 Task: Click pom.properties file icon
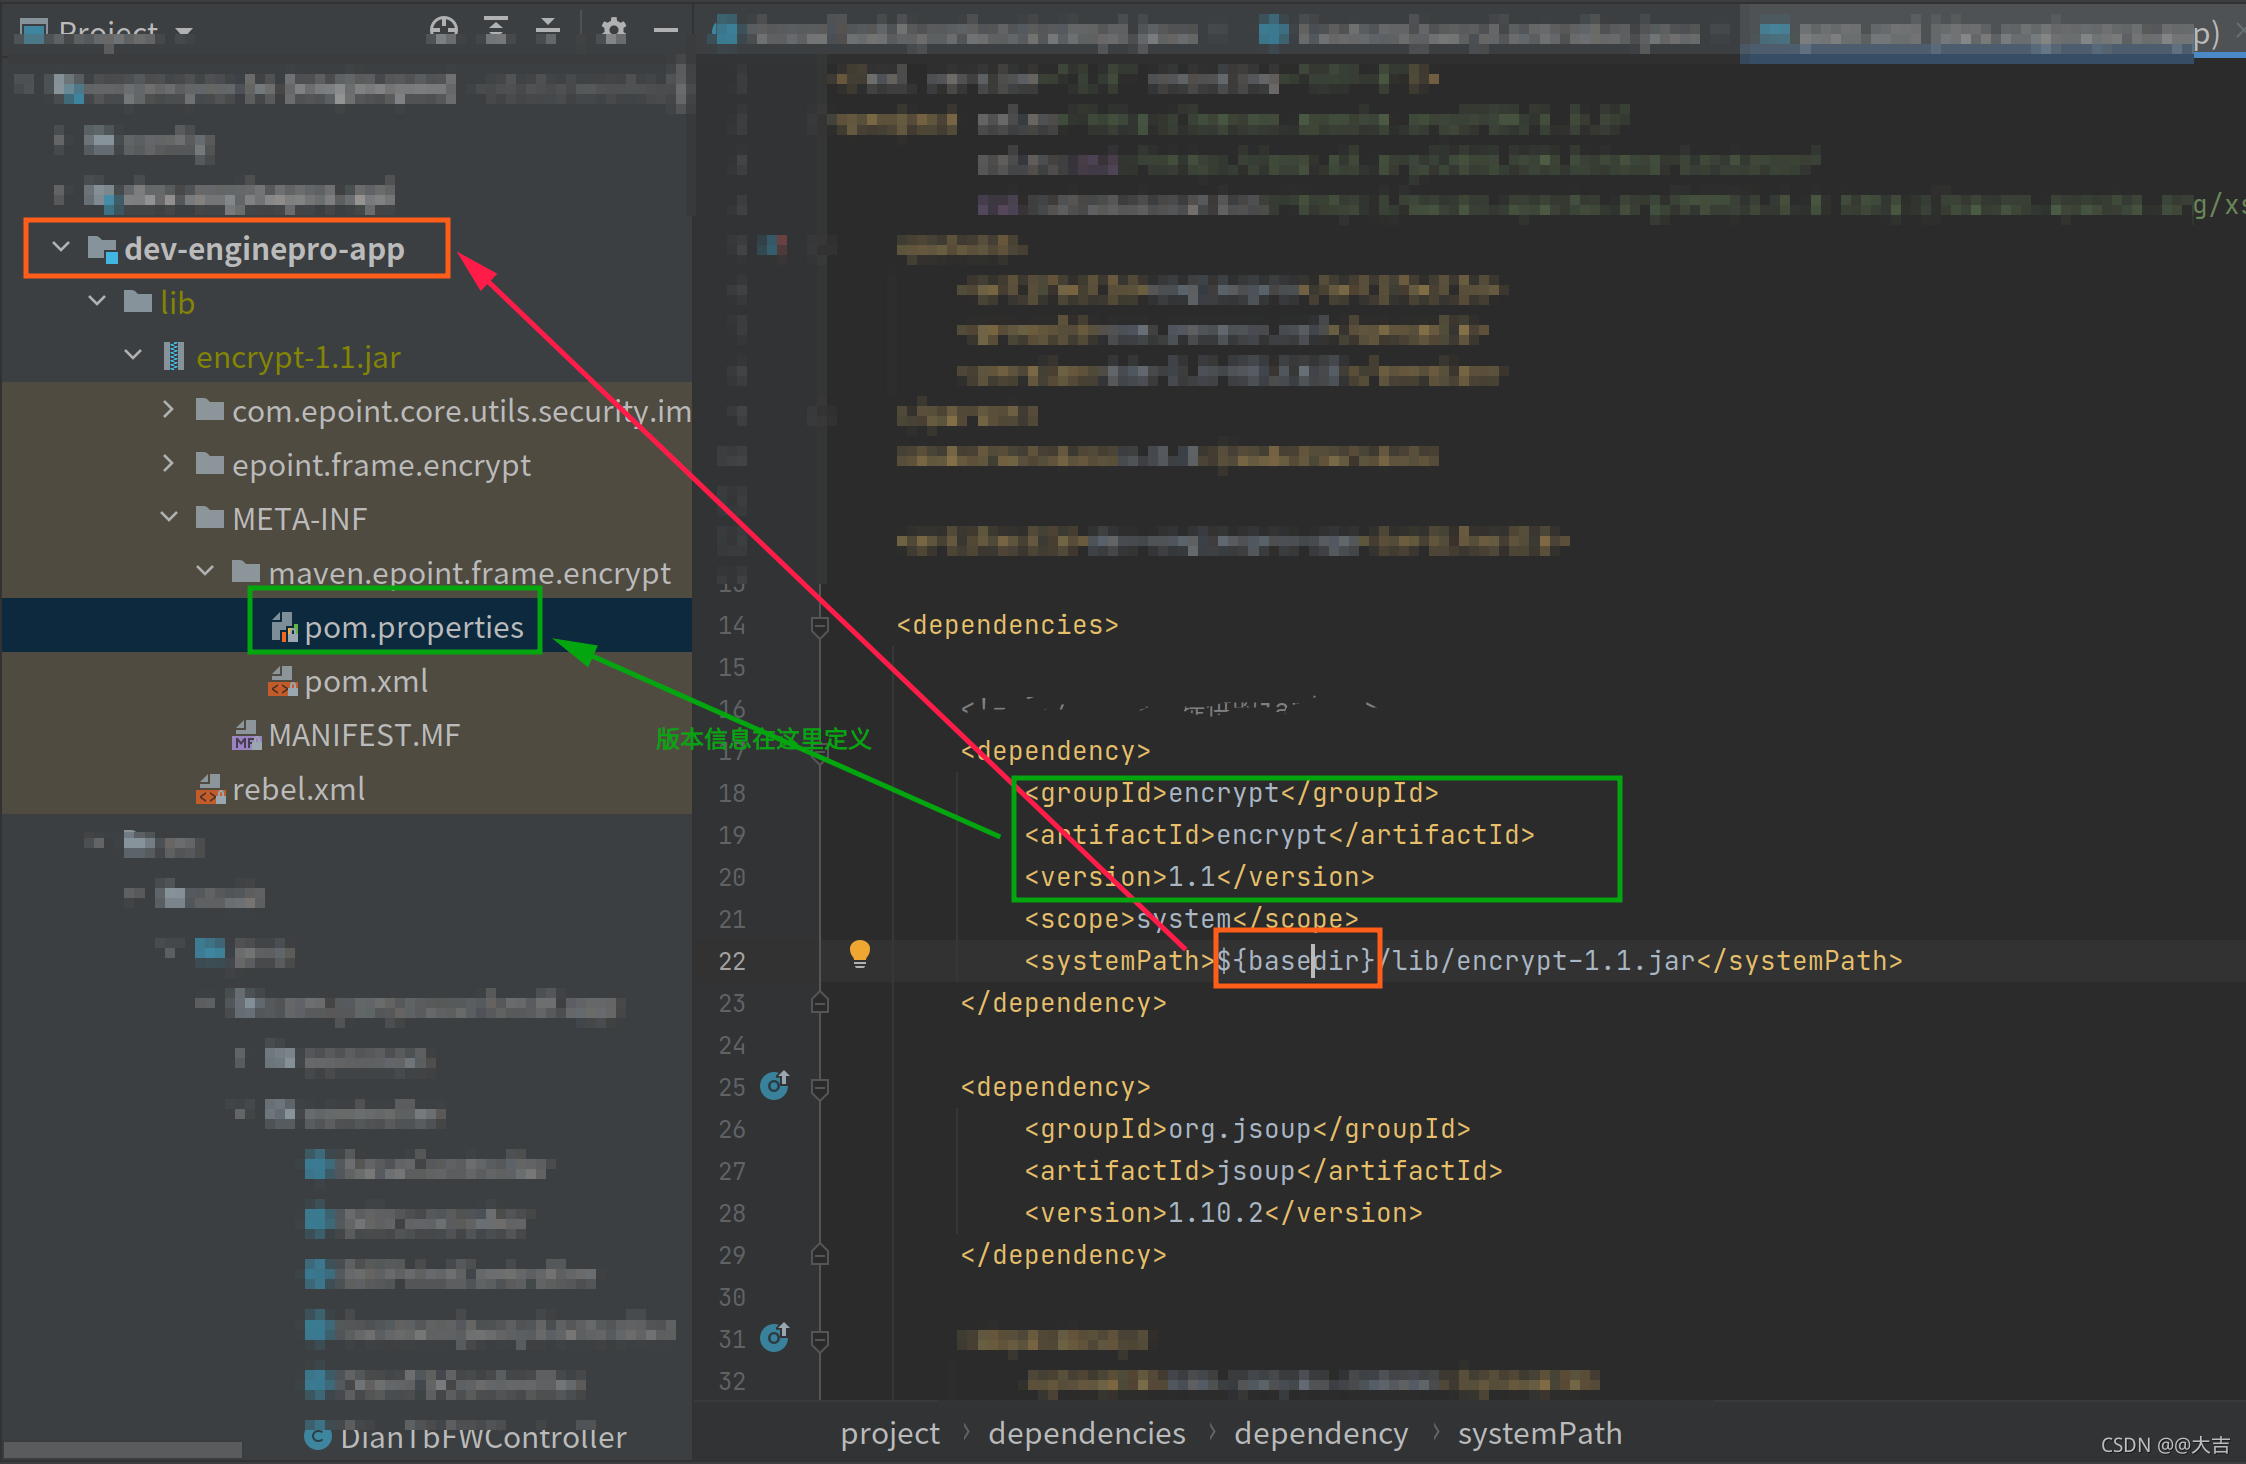pos(285,627)
